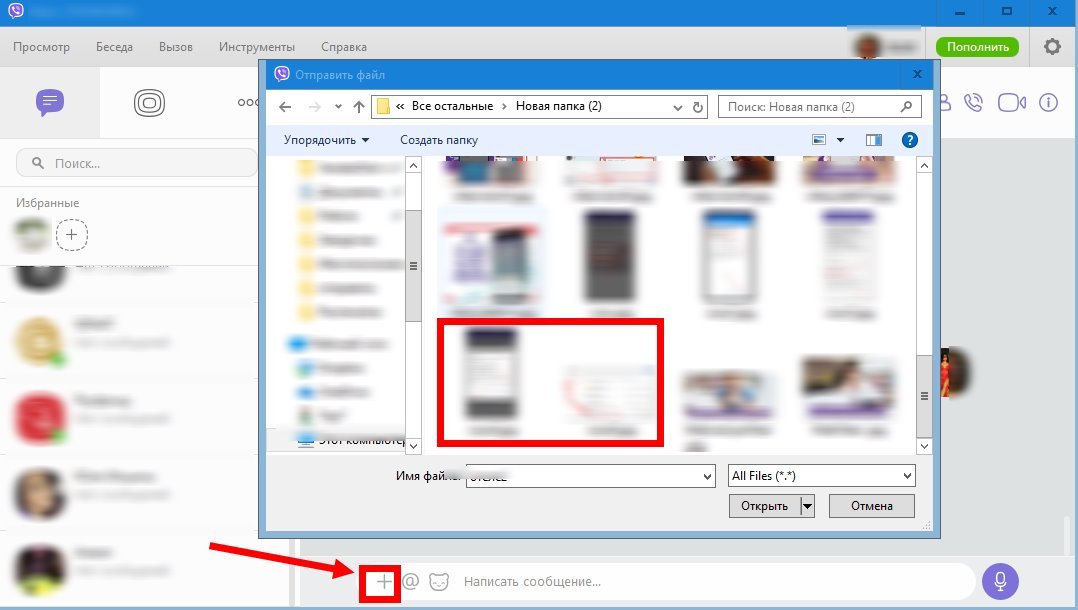The width and height of the screenshot is (1078, 610).
Task: Open the yellow avatar chat in list
Action: 39,341
